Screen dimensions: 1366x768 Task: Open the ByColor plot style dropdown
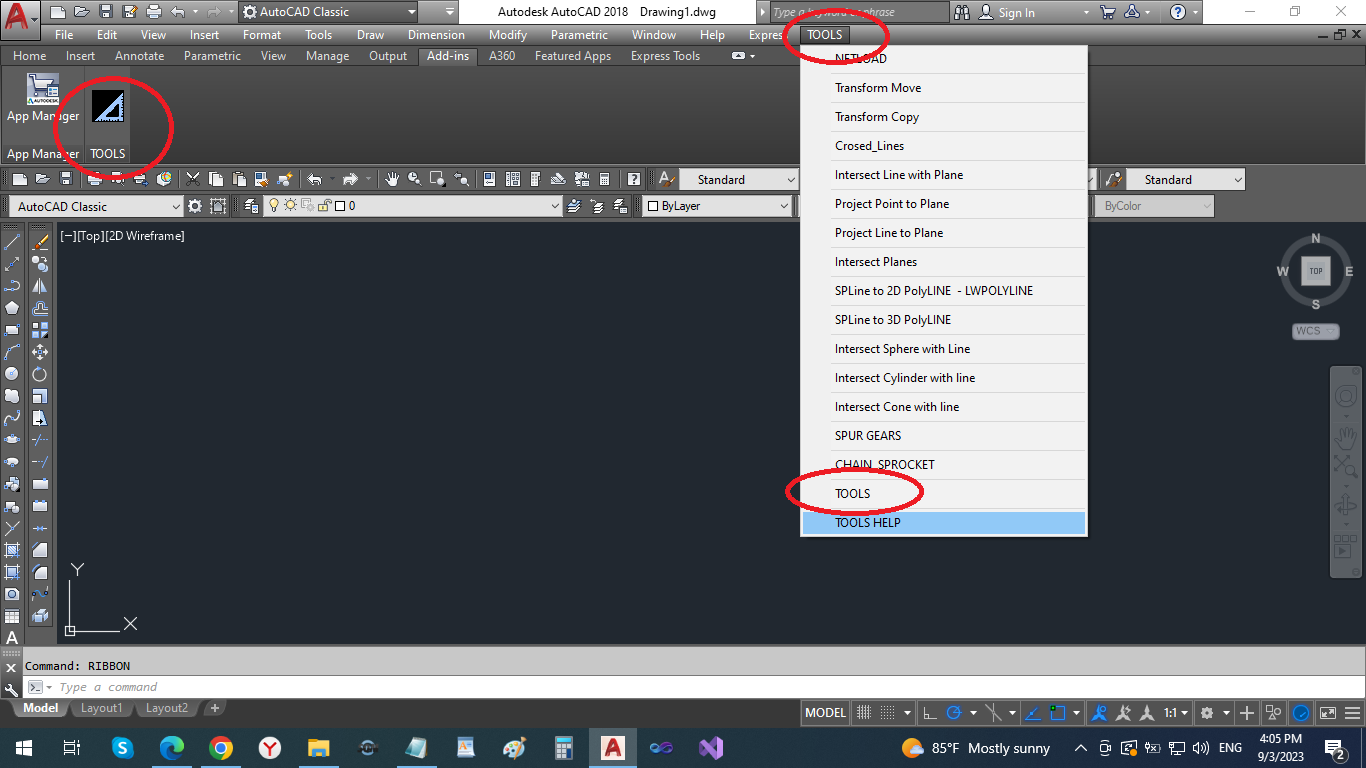coord(1155,206)
